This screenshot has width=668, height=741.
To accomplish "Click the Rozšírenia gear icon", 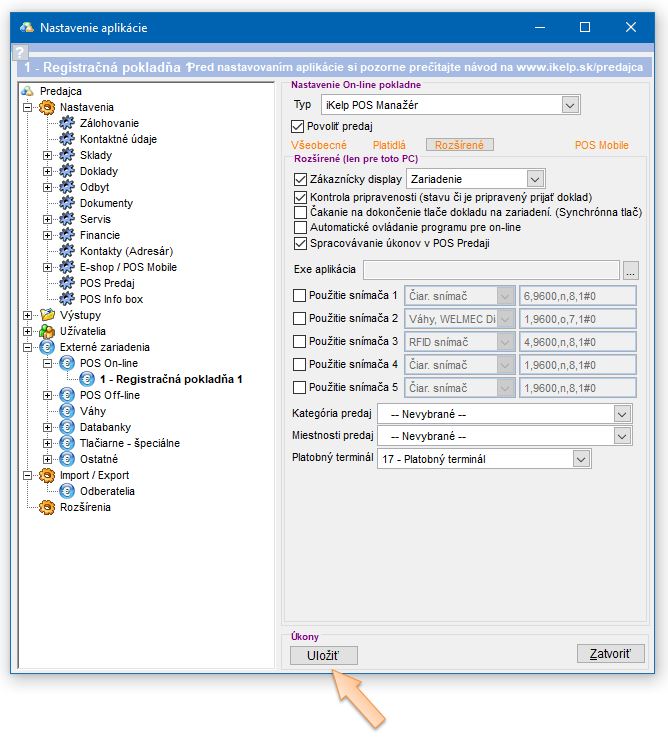I will [46, 507].
